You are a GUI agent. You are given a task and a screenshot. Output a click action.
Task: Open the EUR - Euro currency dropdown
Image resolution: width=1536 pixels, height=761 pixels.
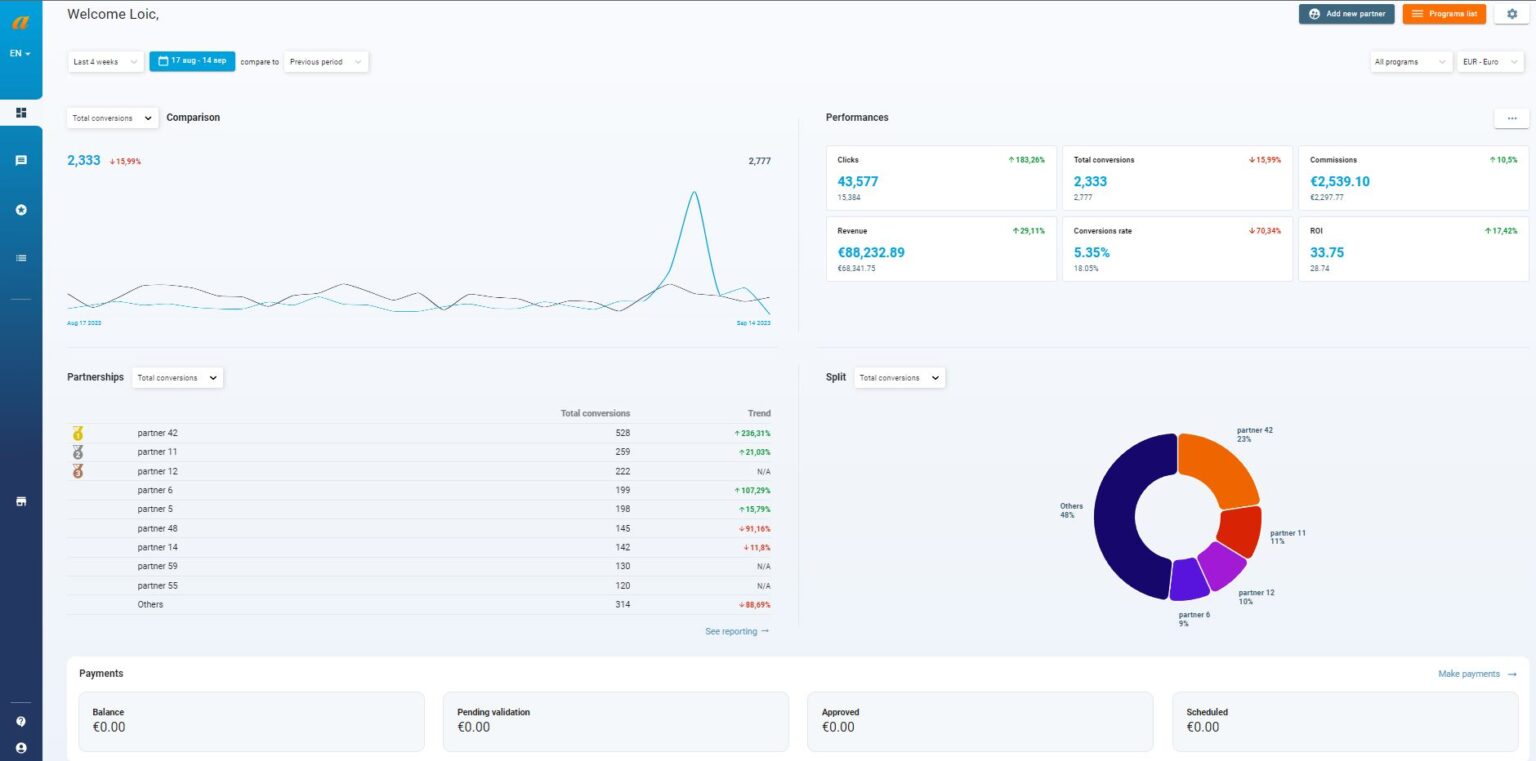[x=1489, y=61]
